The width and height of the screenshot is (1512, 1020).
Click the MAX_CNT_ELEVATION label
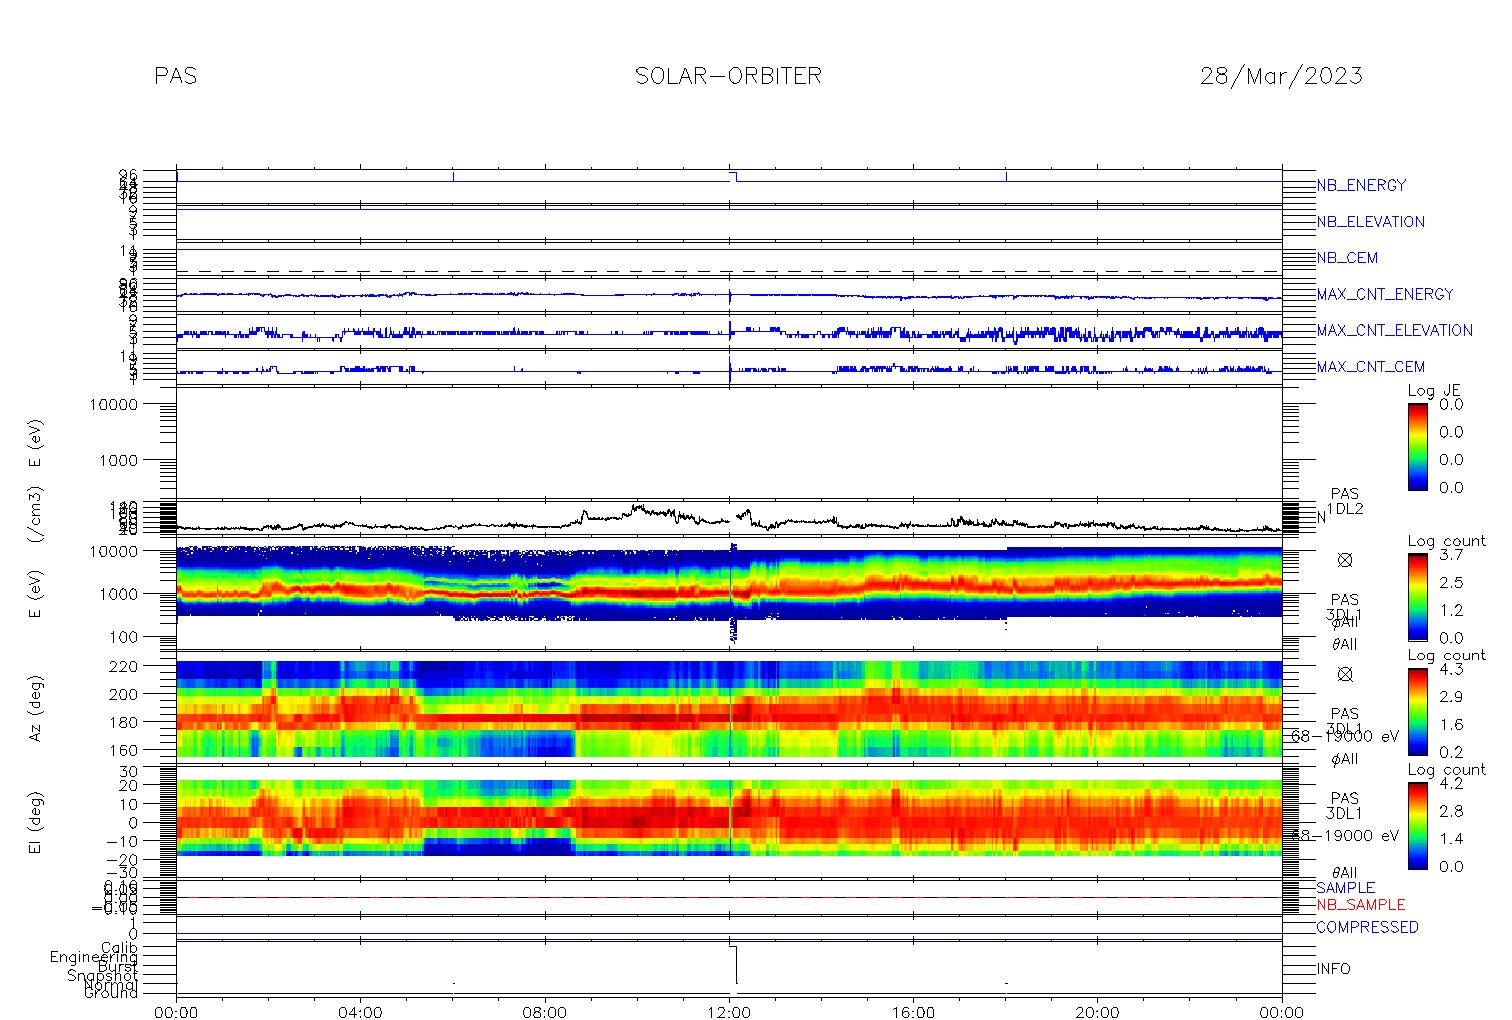click(1394, 330)
